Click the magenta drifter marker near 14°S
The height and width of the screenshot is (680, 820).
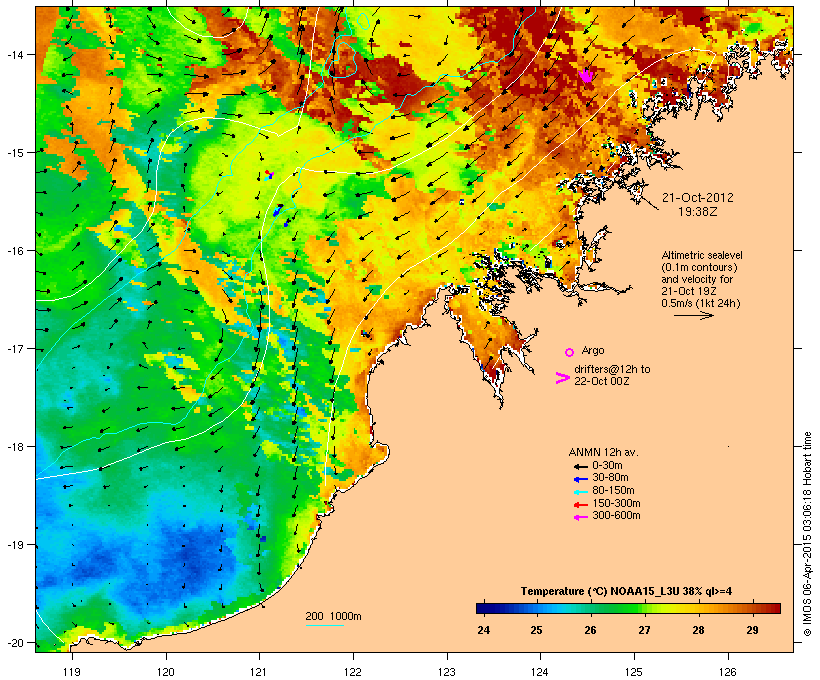point(586,76)
